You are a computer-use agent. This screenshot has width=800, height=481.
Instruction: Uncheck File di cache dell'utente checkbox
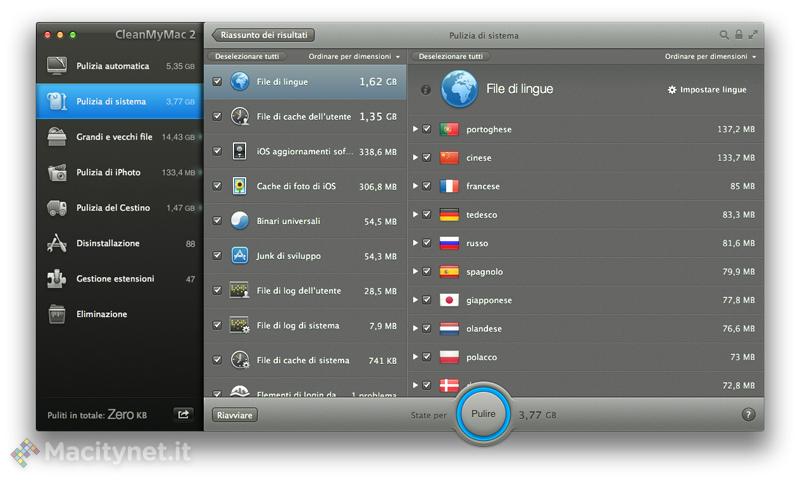(217, 116)
